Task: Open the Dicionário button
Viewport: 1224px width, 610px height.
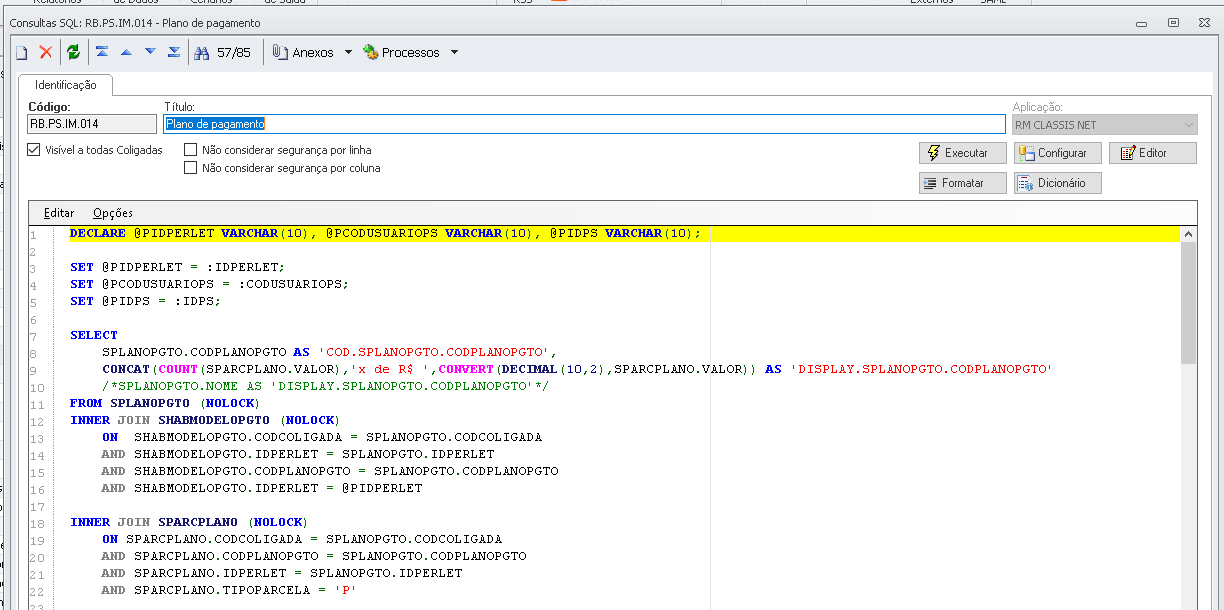Action: coord(1058,183)
